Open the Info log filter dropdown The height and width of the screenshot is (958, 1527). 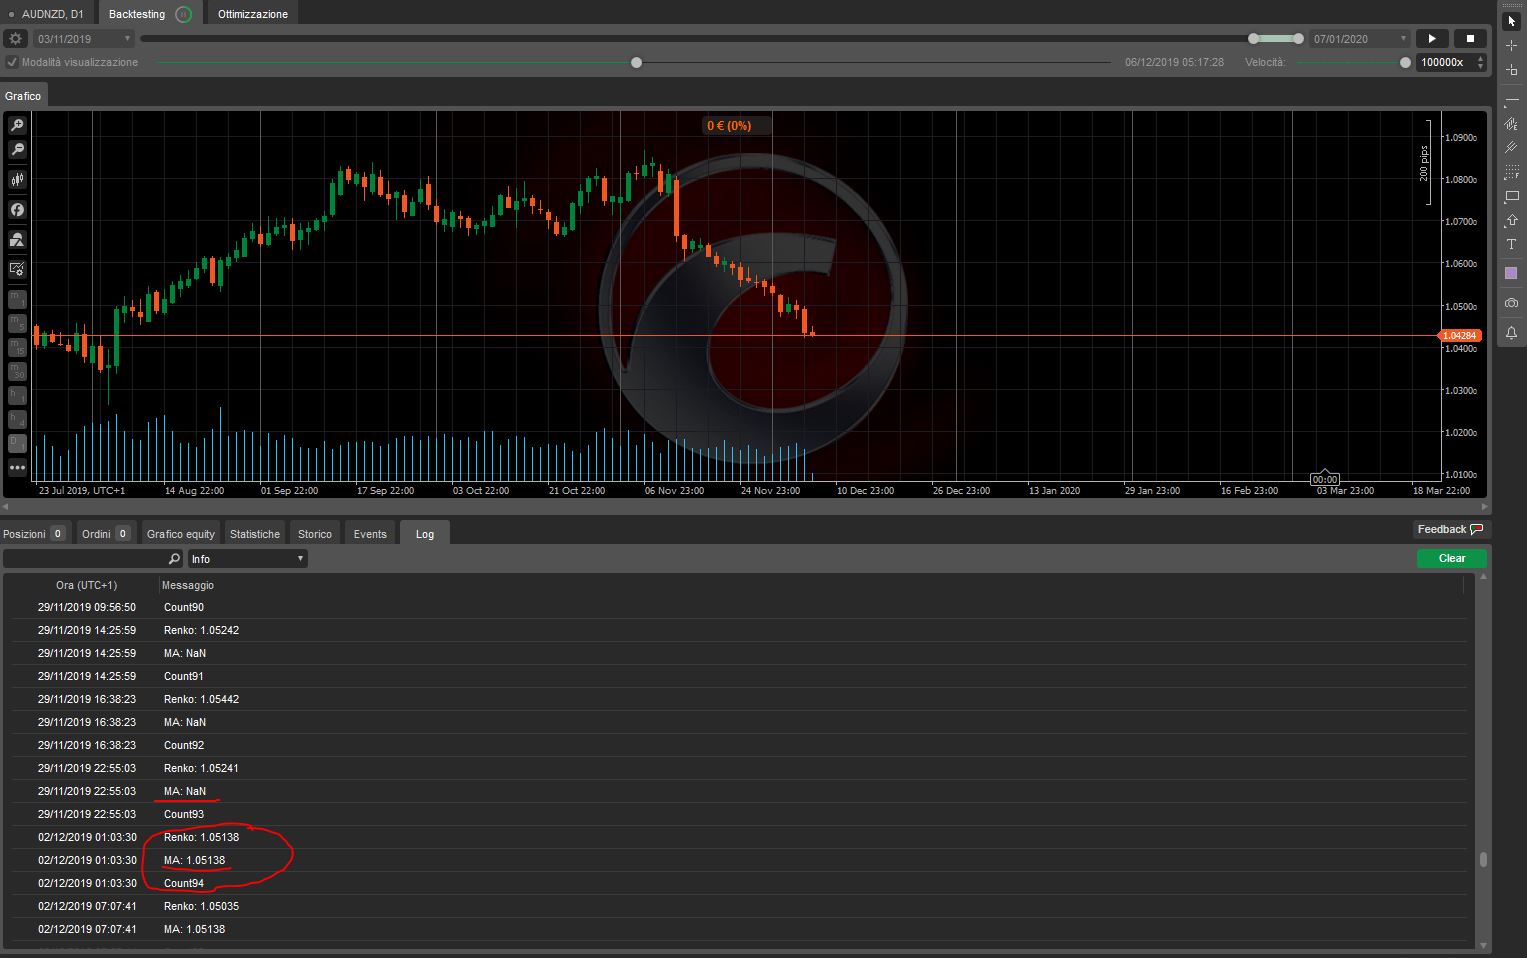248,559
